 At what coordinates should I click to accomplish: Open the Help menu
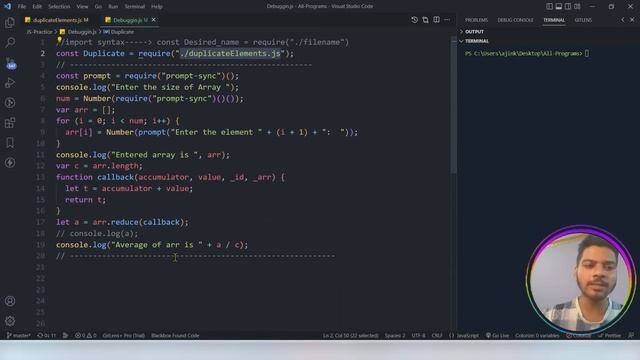click(x=157, y=7)
